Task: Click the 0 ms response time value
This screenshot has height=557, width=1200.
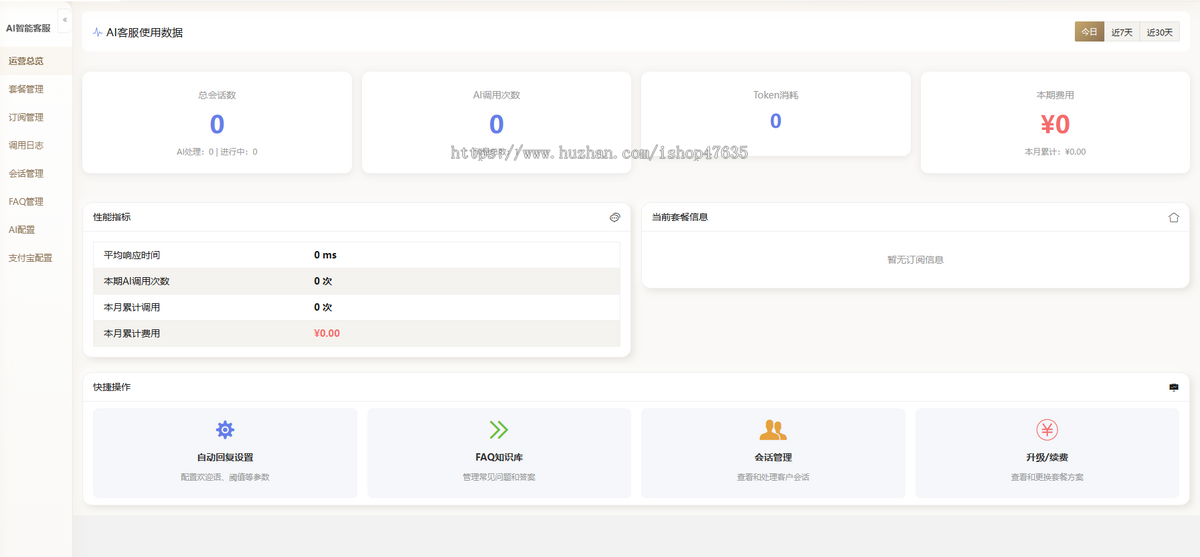Action: (325, 255)
